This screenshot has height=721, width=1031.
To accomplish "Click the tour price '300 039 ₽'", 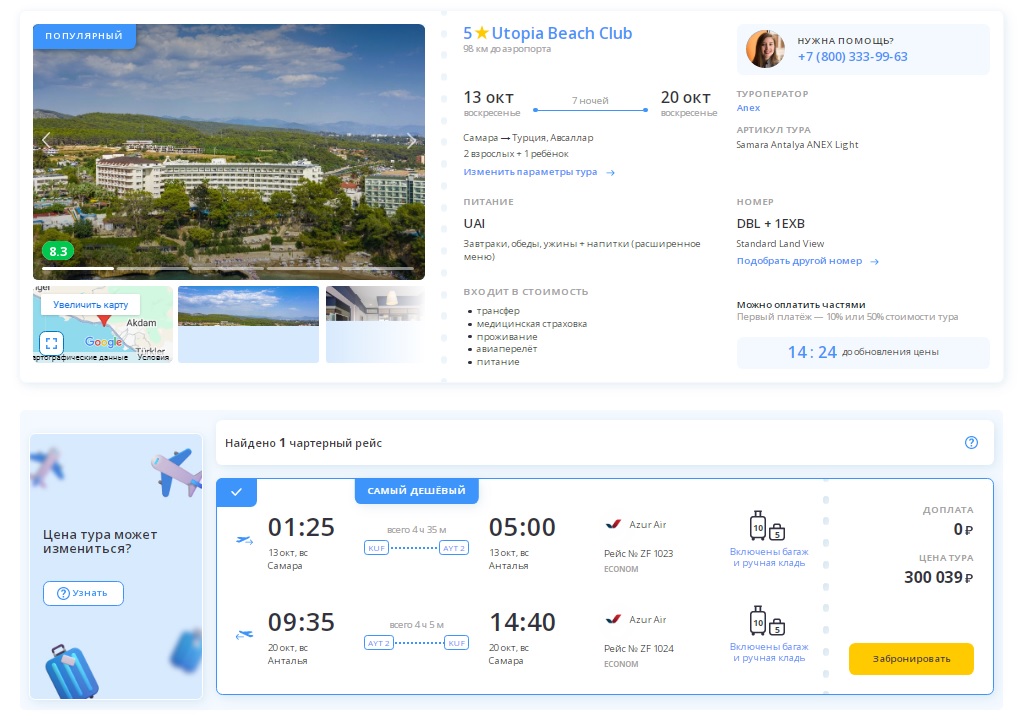I will [938, 577].
